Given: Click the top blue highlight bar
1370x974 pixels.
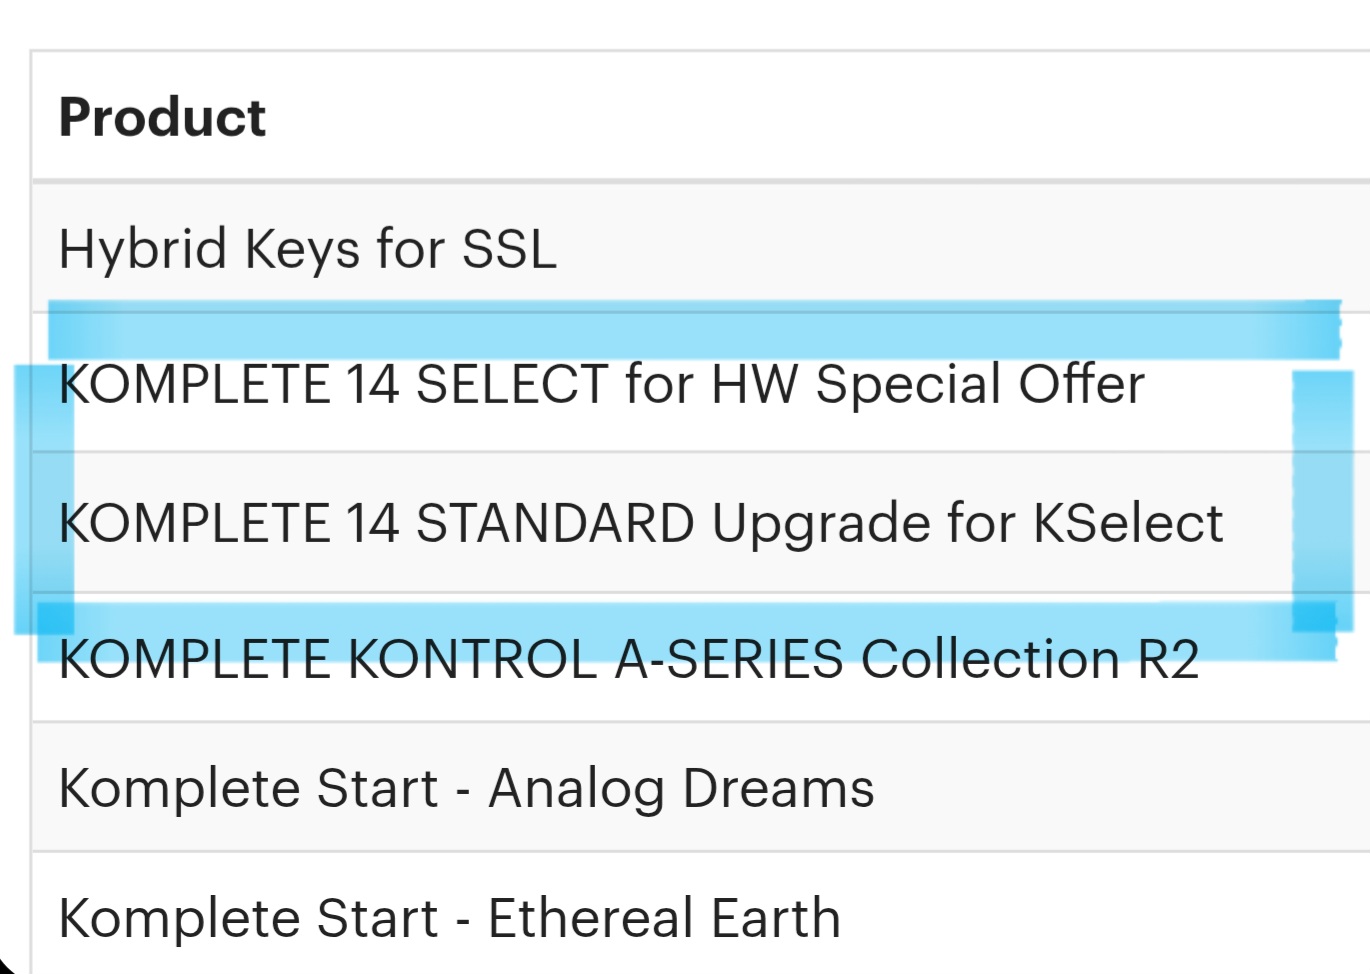Looking at the screenshot, I should coord(694,330).
